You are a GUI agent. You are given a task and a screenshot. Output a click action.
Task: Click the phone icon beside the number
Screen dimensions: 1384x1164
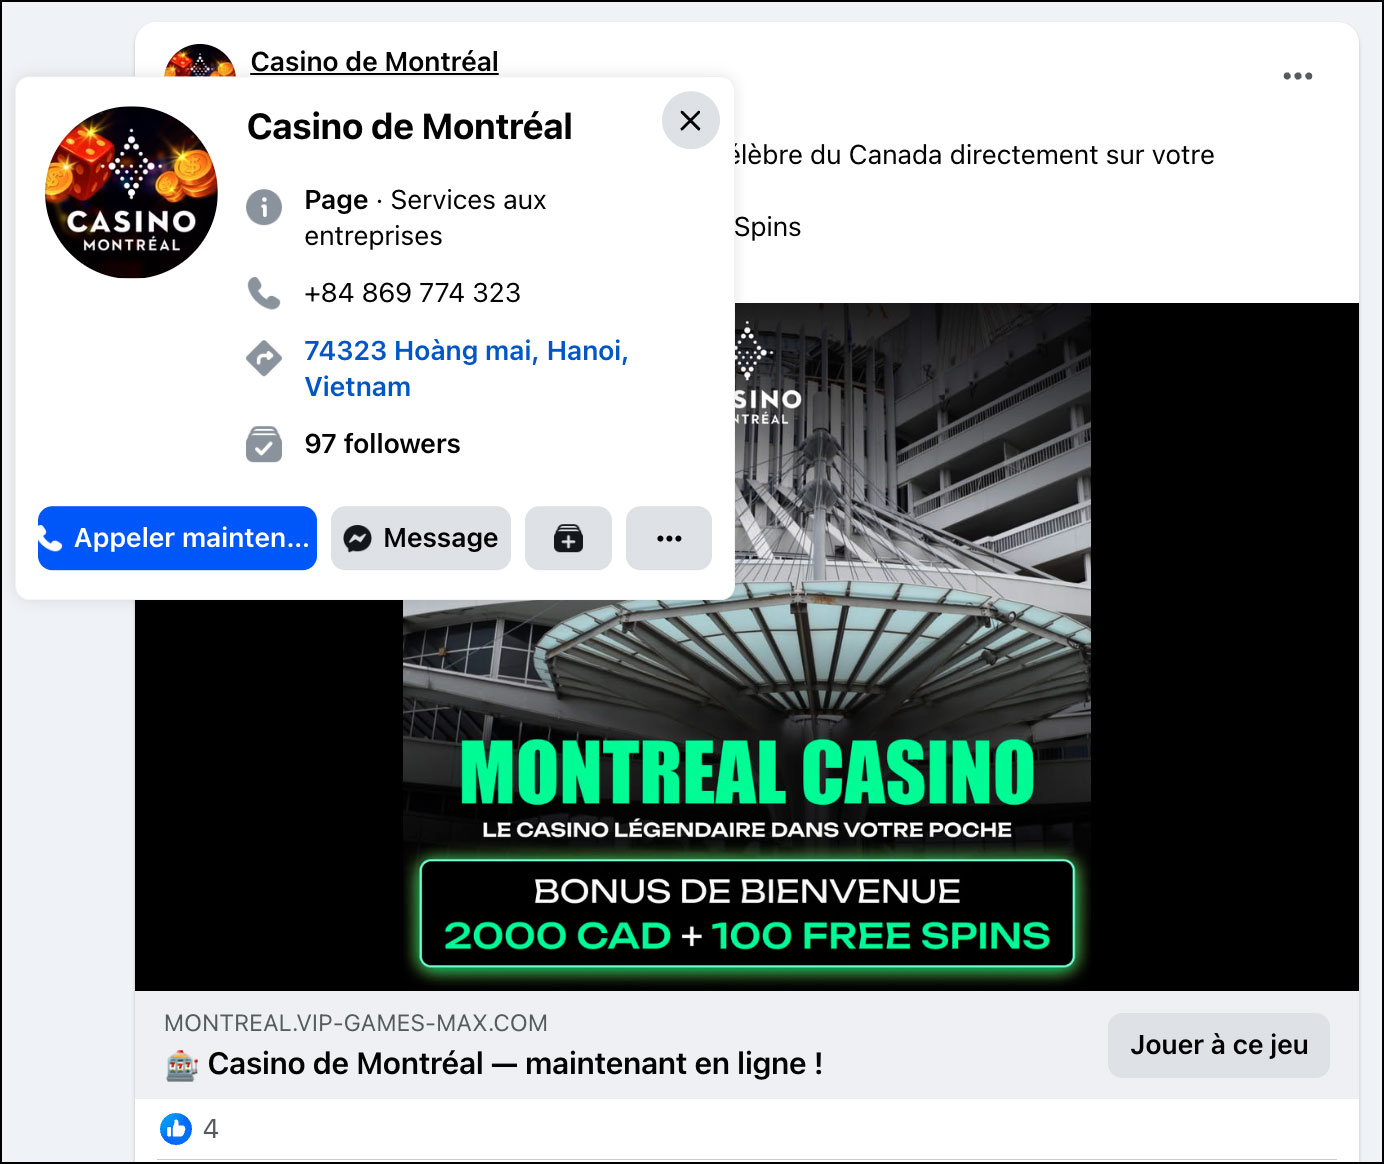point(264,293)
